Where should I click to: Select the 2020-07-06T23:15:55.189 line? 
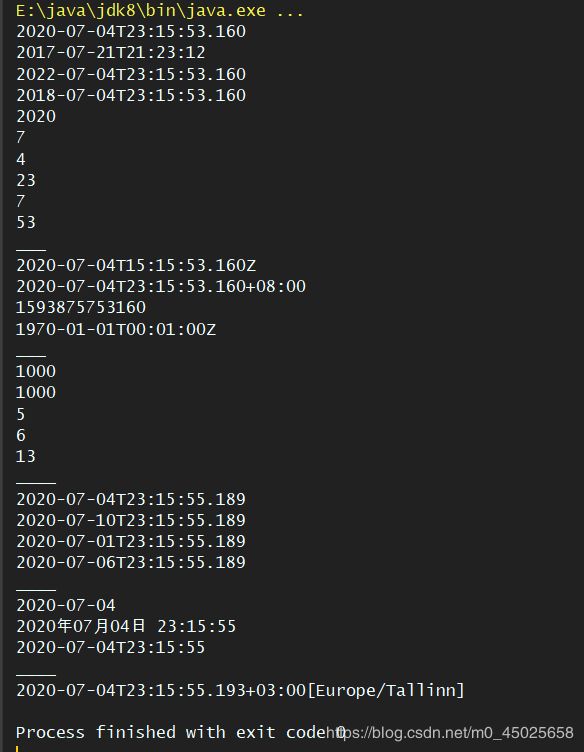(x=131, y=563)
